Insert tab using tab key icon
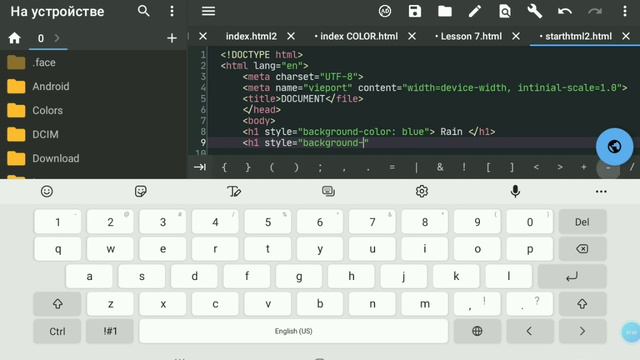The height and width of the screenshot is (360, 640). tap(200, 167)
